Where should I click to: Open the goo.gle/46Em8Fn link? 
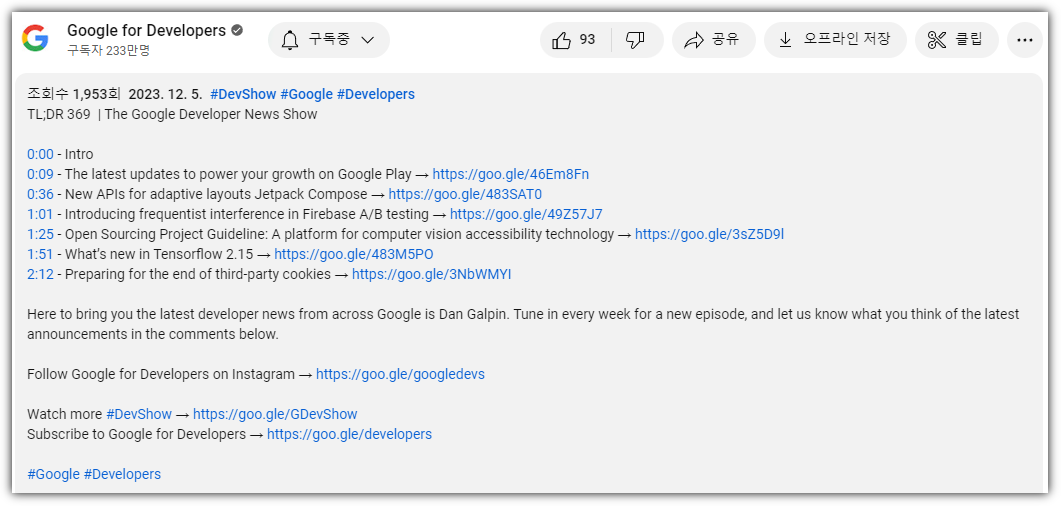(x=510, y=175)
